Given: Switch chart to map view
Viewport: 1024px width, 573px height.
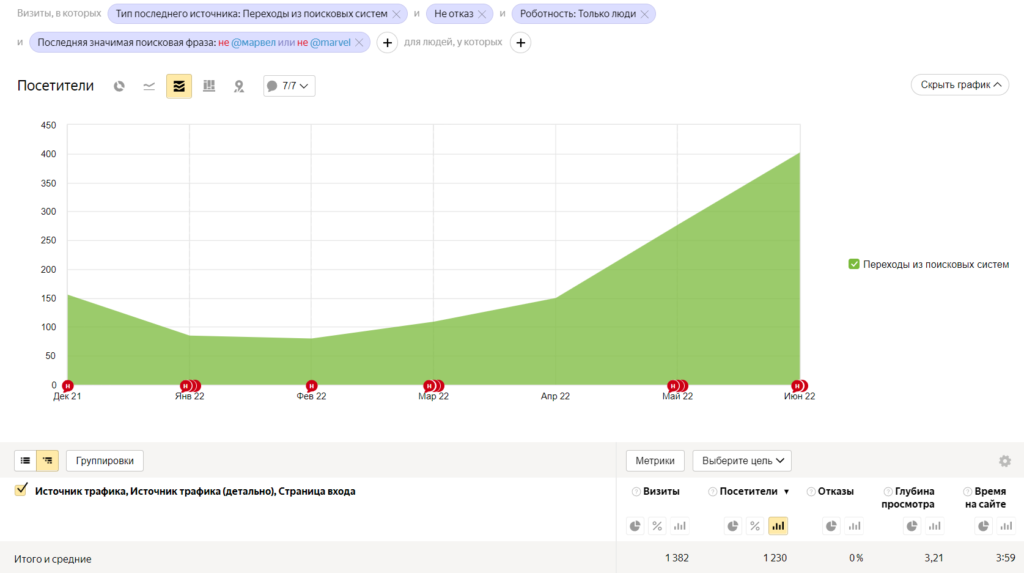Looking at the screenshot, I should (239, 86).
